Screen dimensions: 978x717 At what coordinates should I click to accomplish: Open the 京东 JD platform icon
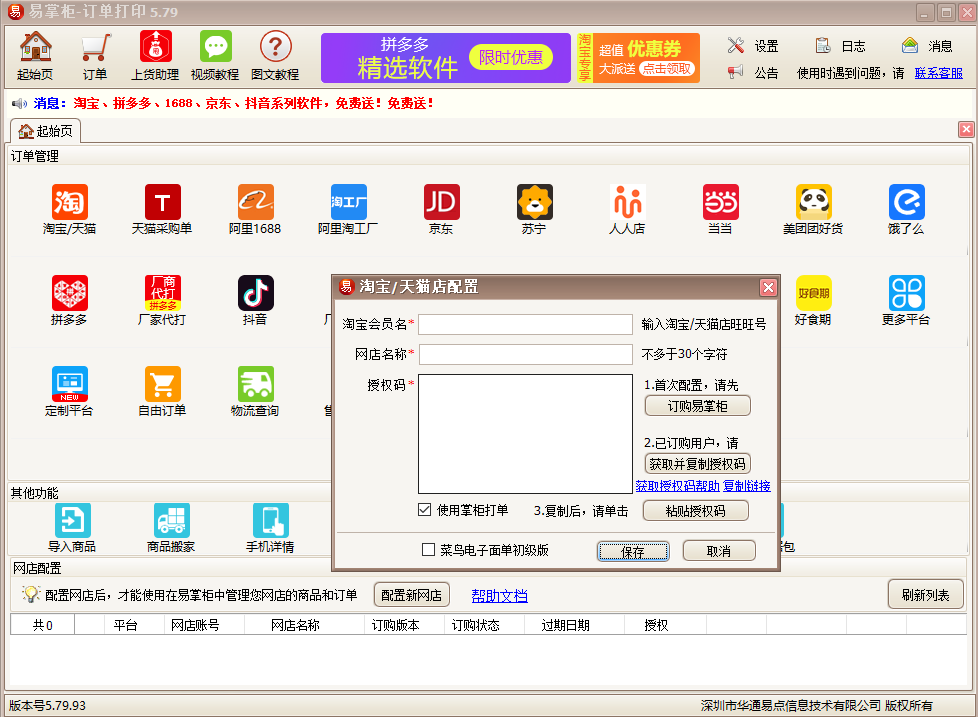(x=441, y=203)
